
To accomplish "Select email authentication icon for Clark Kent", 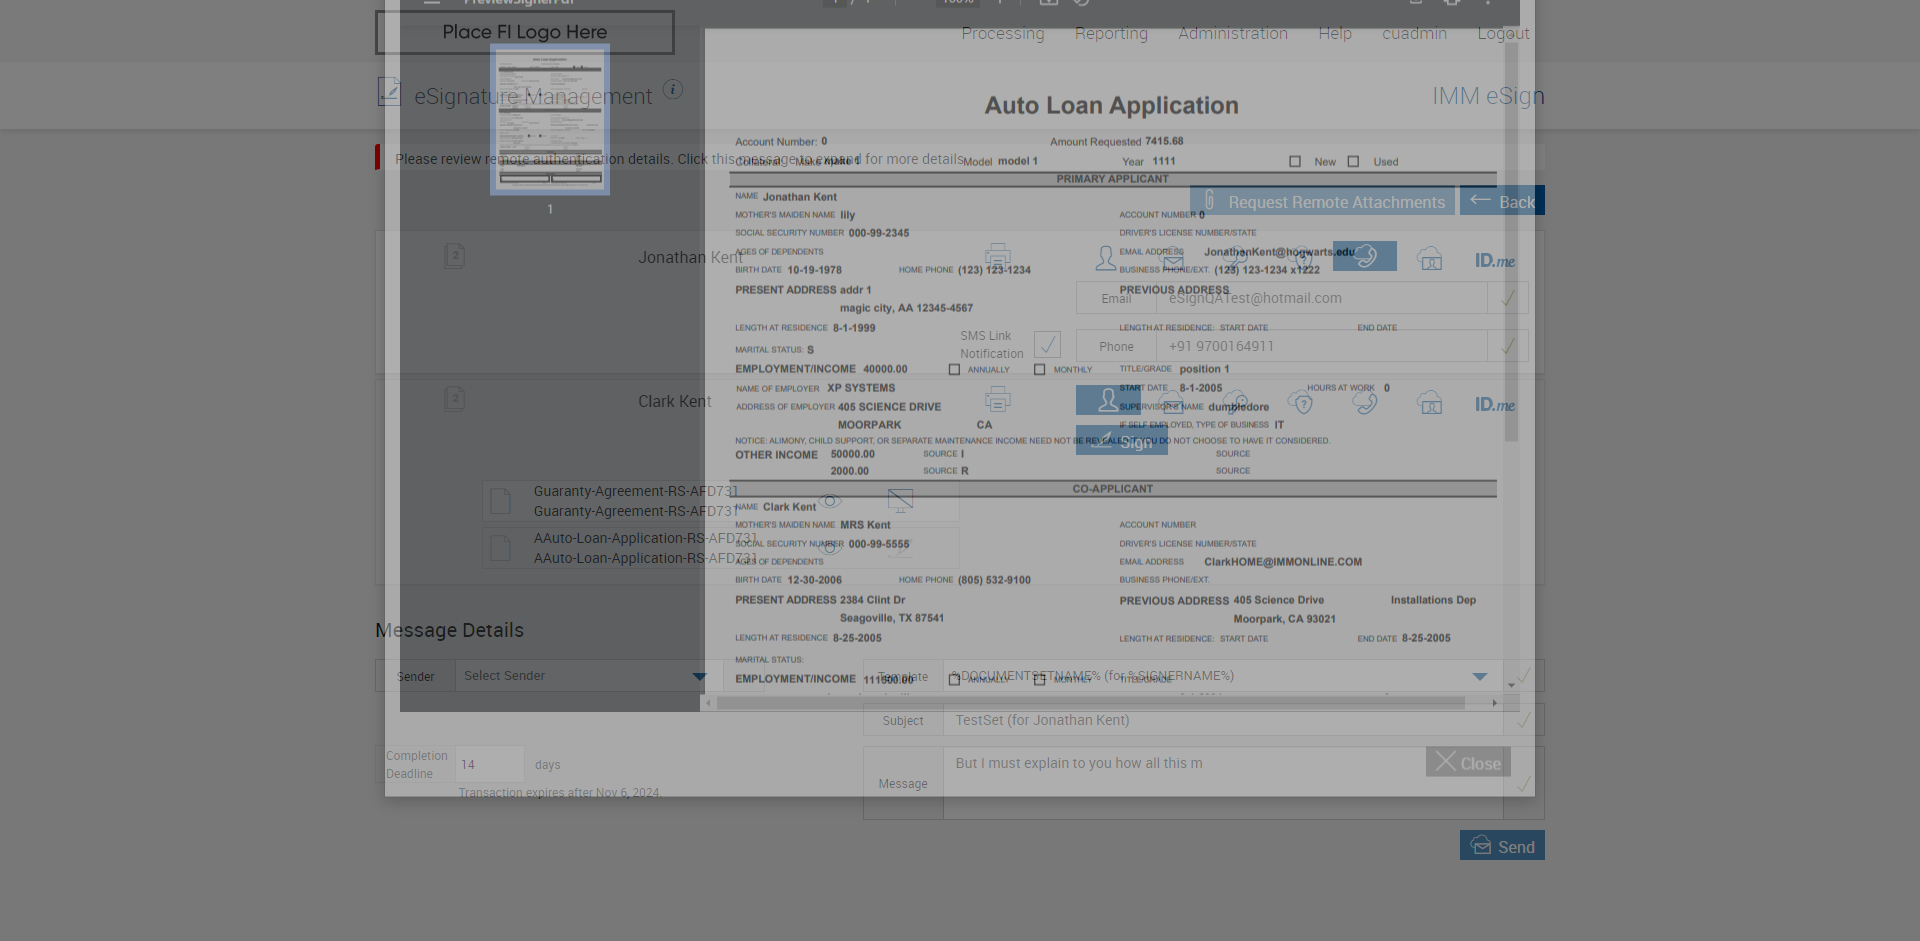I will (1172, 402).
